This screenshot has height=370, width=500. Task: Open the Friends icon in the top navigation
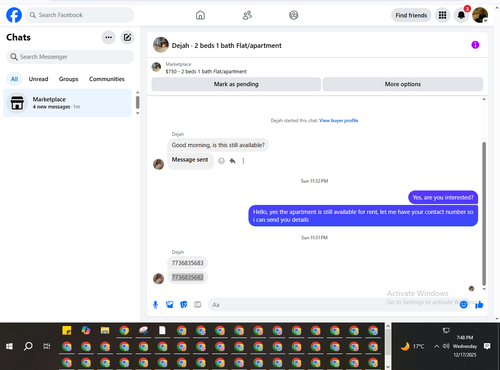click(x=247, y=15)
